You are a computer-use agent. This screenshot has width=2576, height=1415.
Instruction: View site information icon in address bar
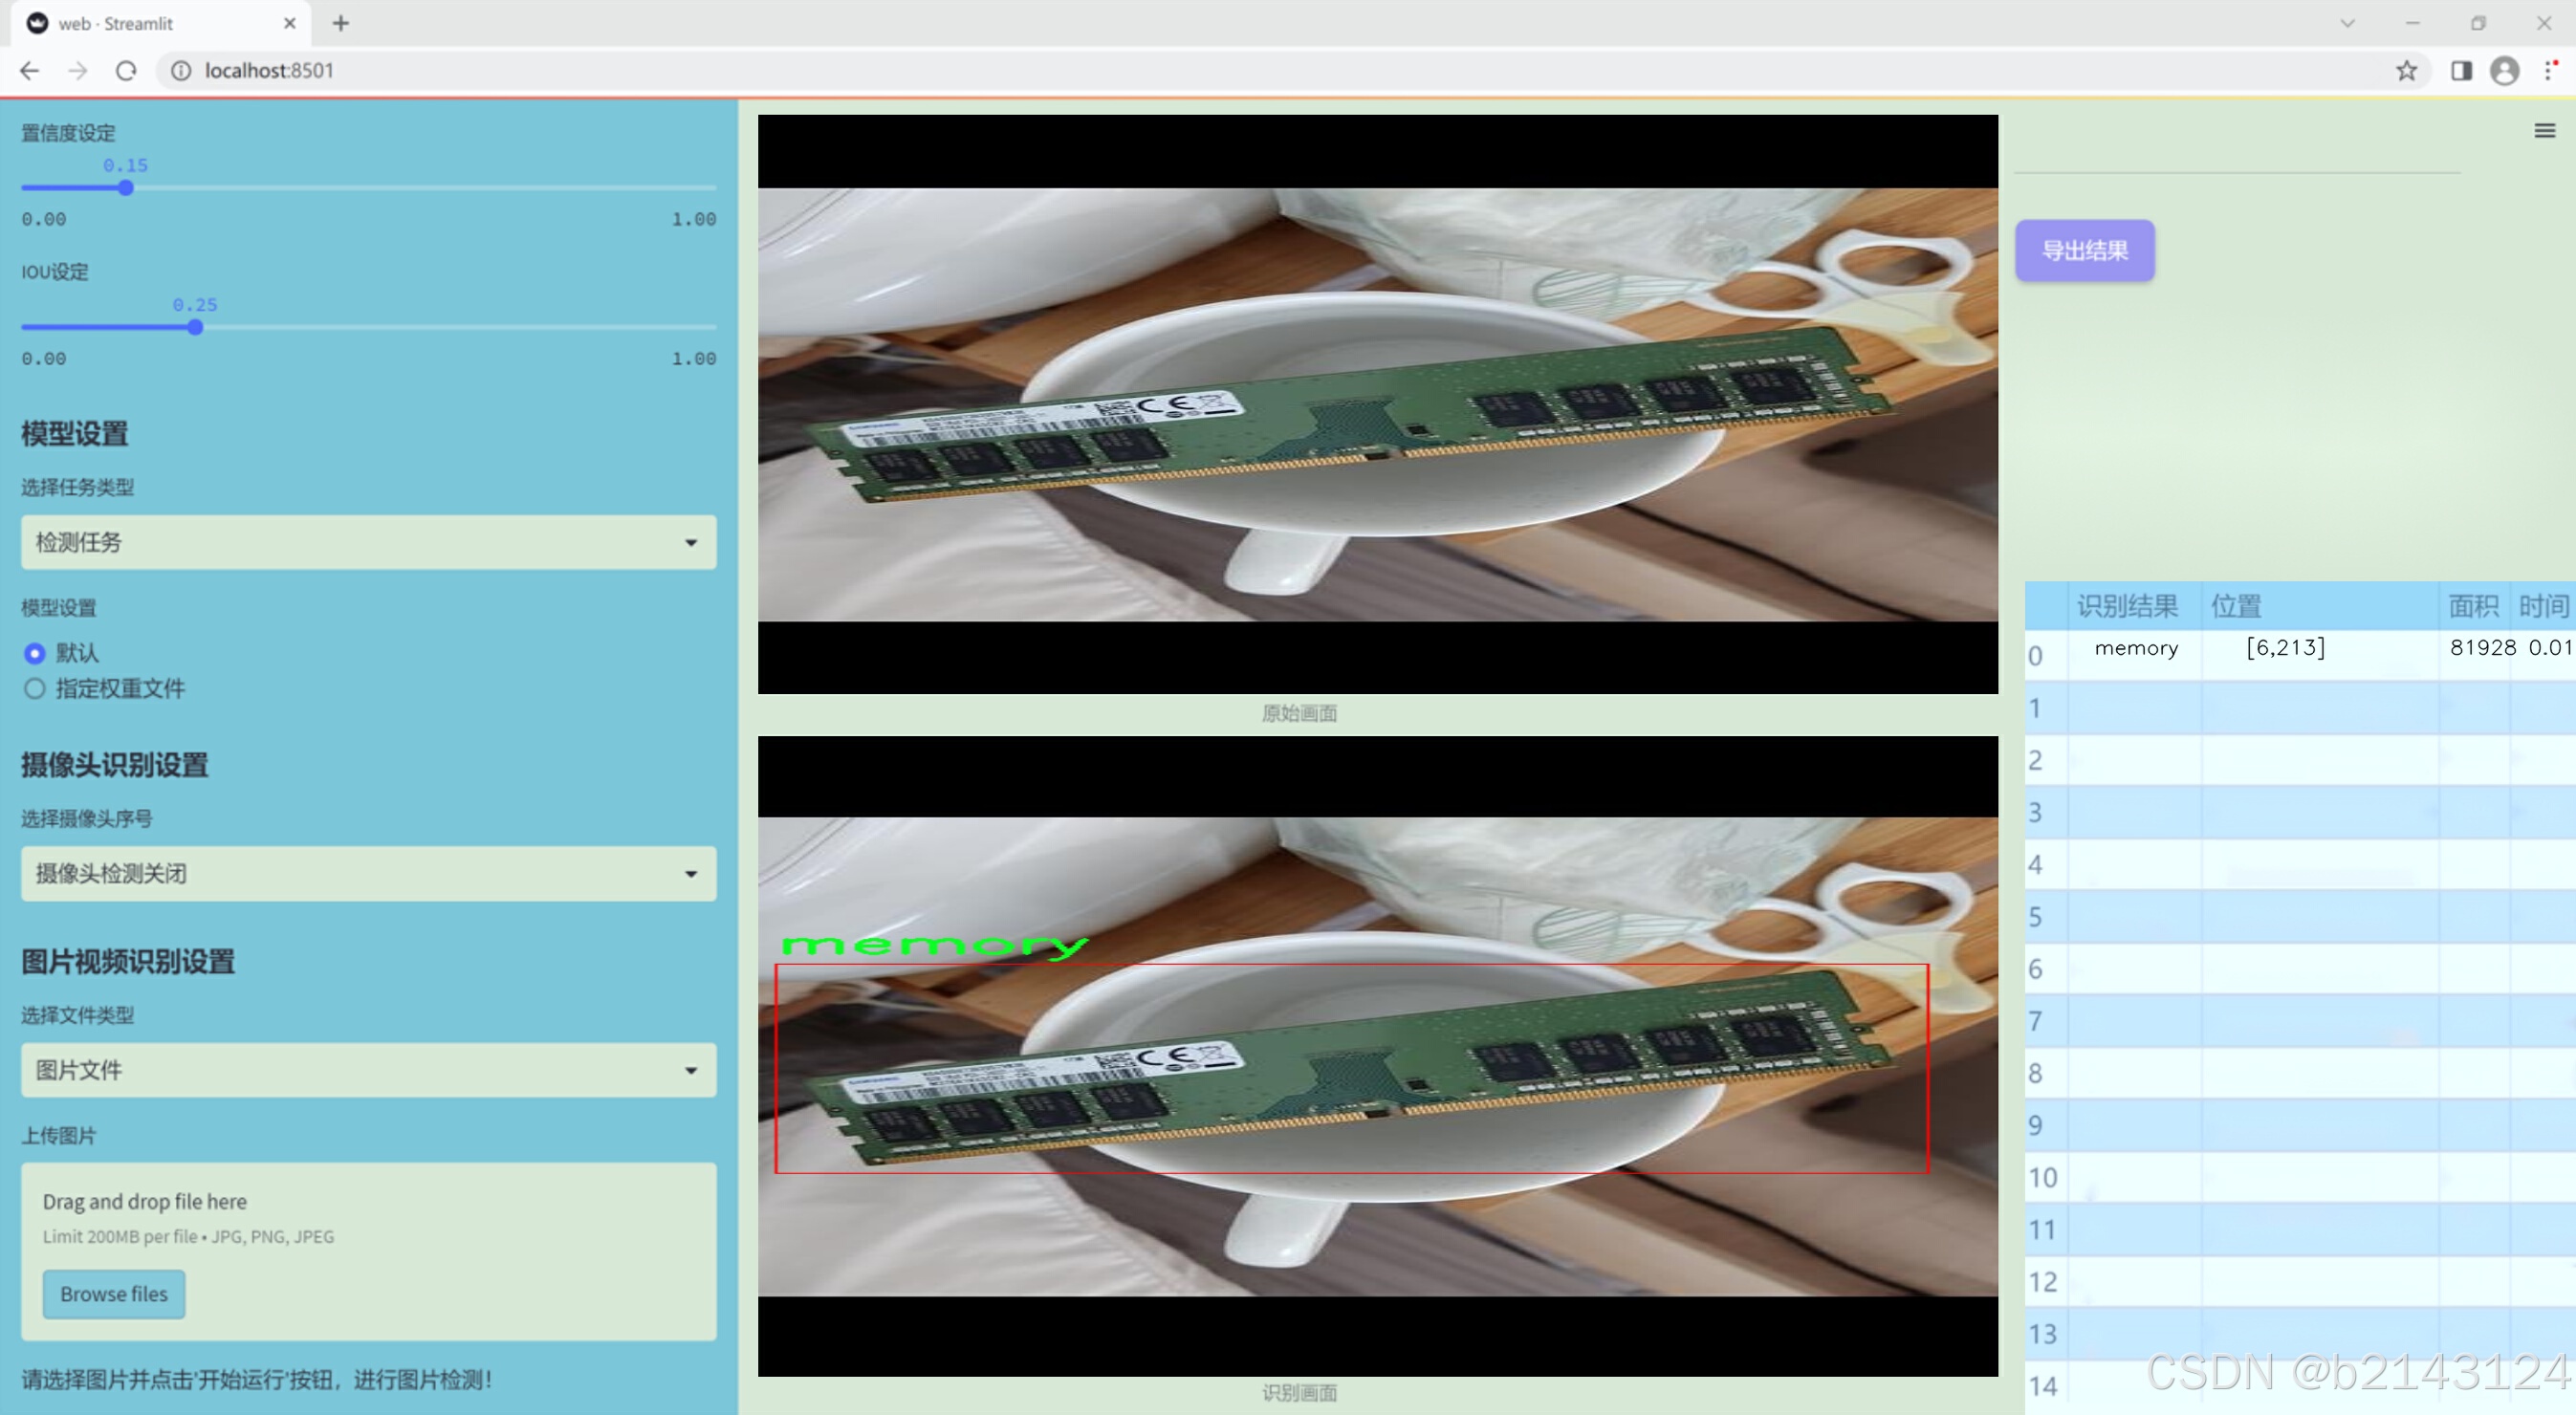pyautogui.click(x=181, y=71)
